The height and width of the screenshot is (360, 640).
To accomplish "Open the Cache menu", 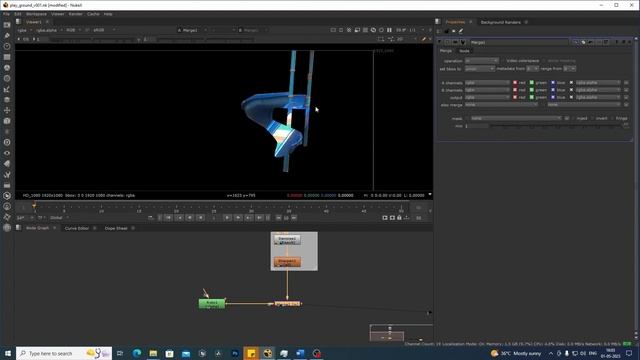I will point(93,14).
